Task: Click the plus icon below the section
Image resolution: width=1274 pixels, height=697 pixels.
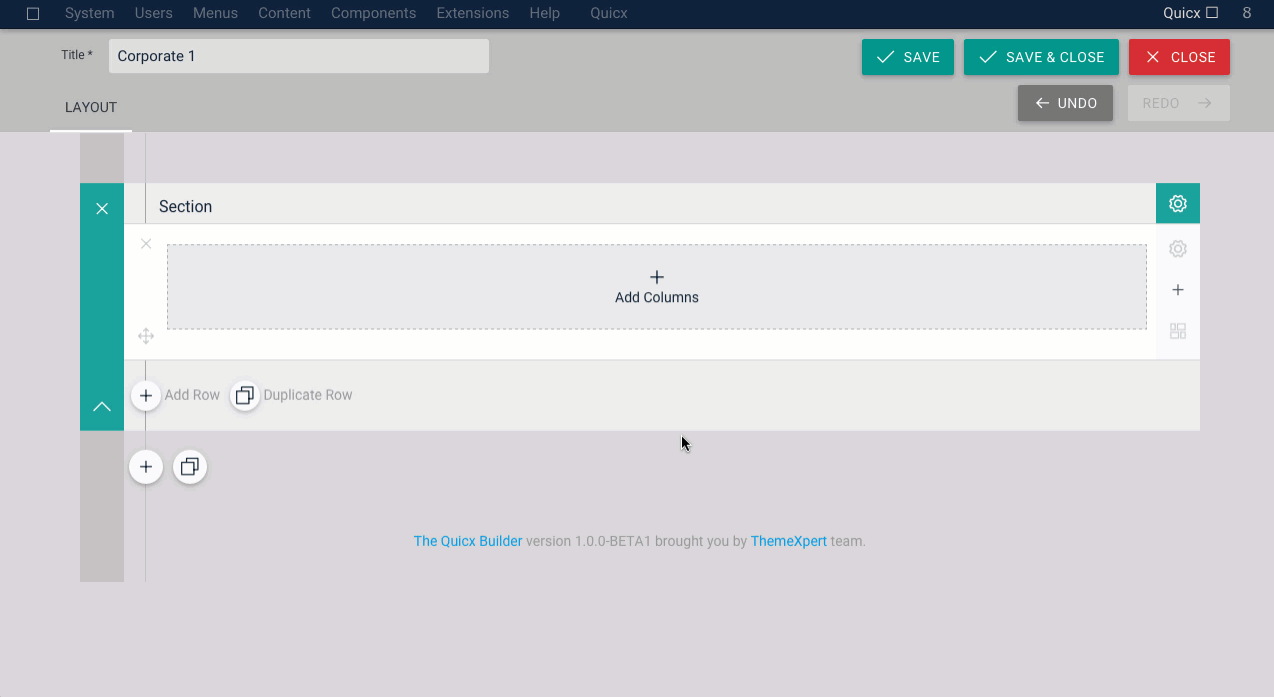Action: tap(146, 466)
